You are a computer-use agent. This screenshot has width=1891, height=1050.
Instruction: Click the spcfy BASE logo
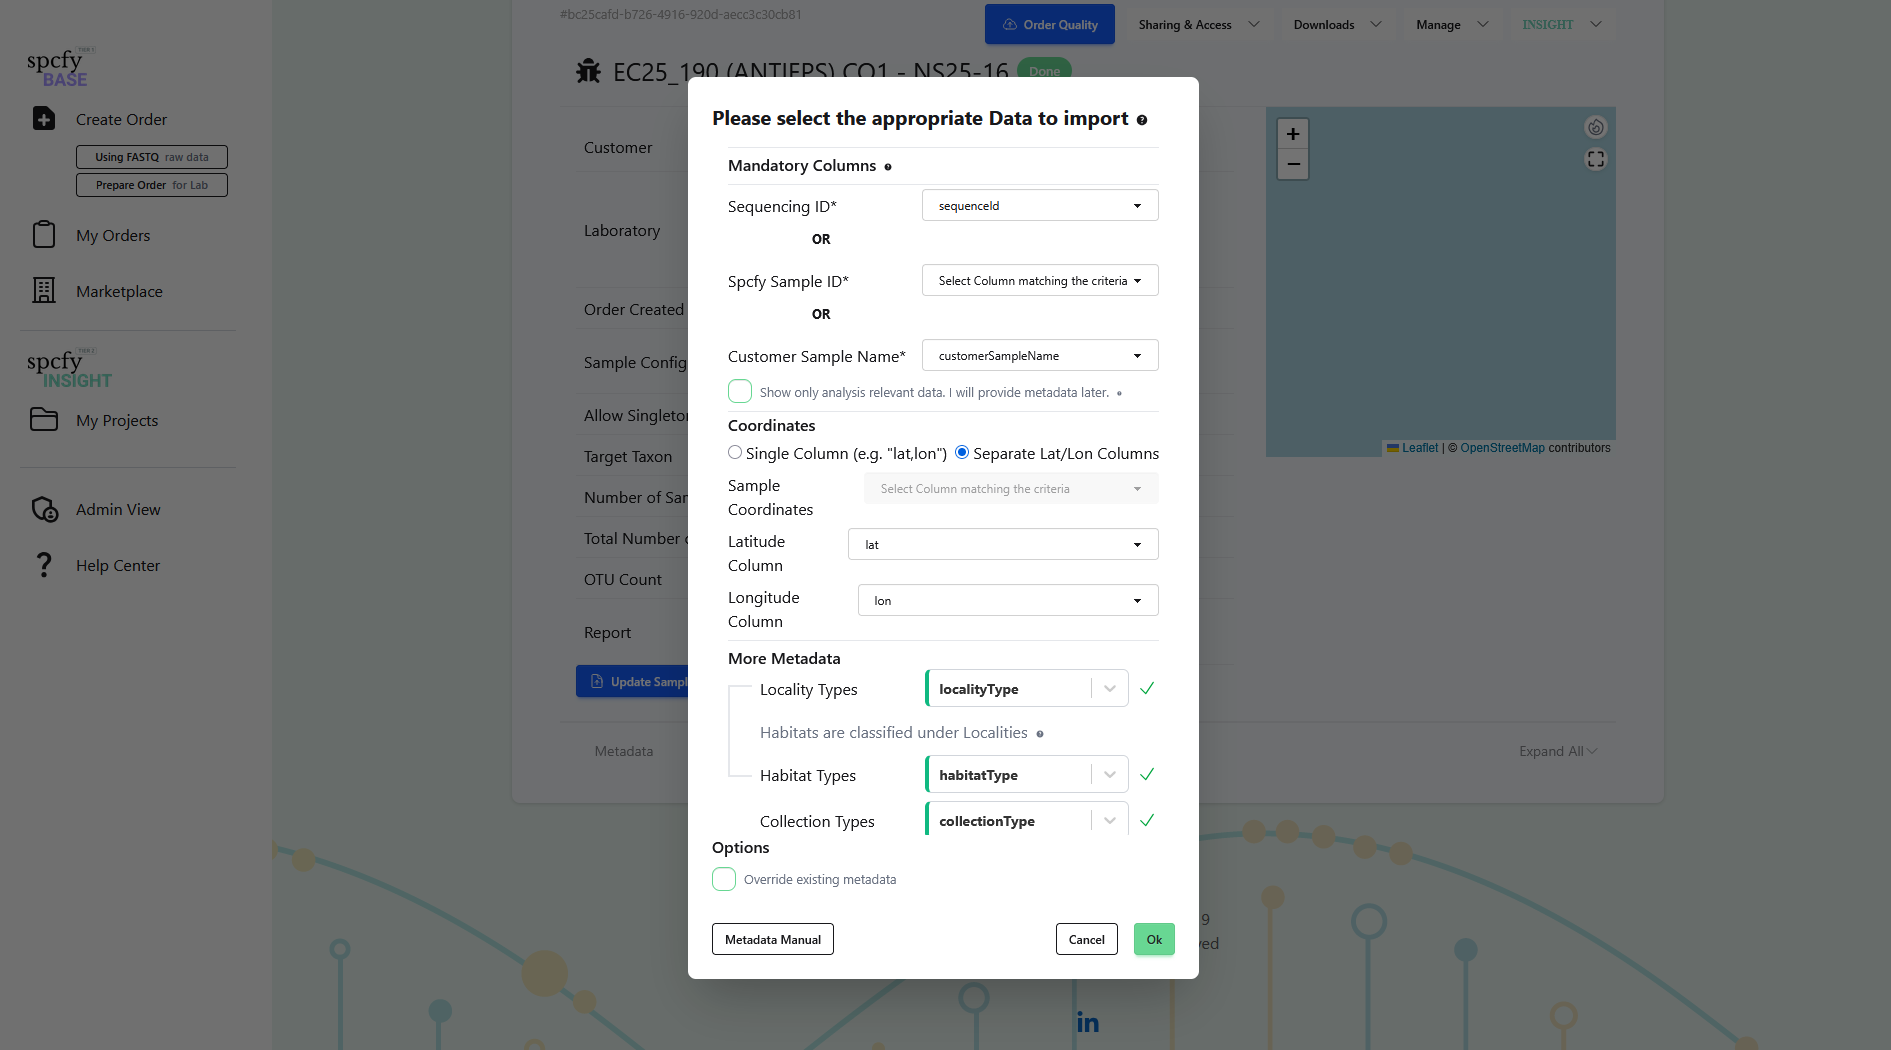point(60,67)
